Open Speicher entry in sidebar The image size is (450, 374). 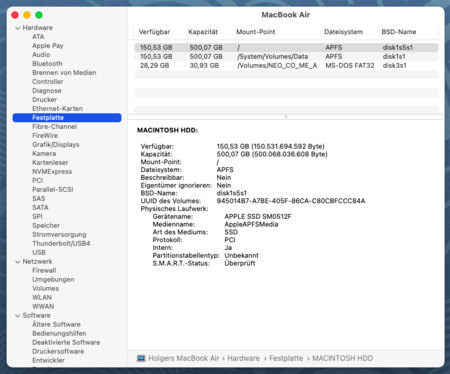(x=46, y=226)
